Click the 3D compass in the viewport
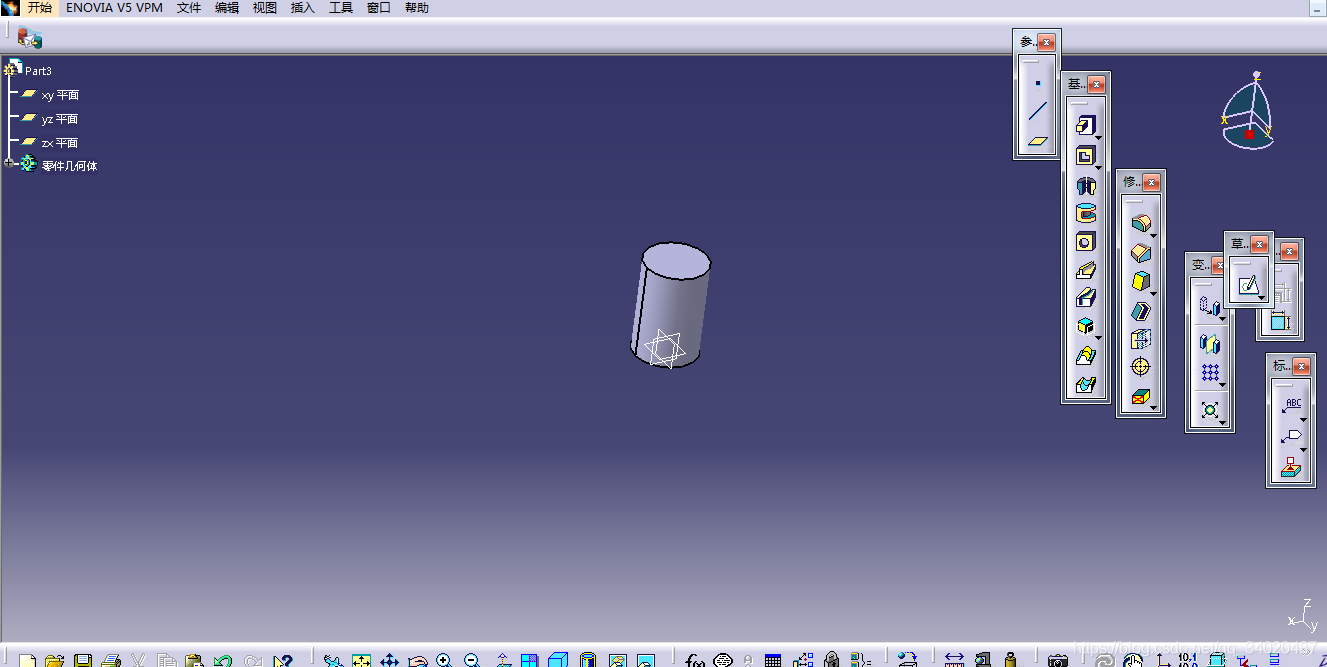This screenshot has width=1327, height=667. coord(1248,112)
